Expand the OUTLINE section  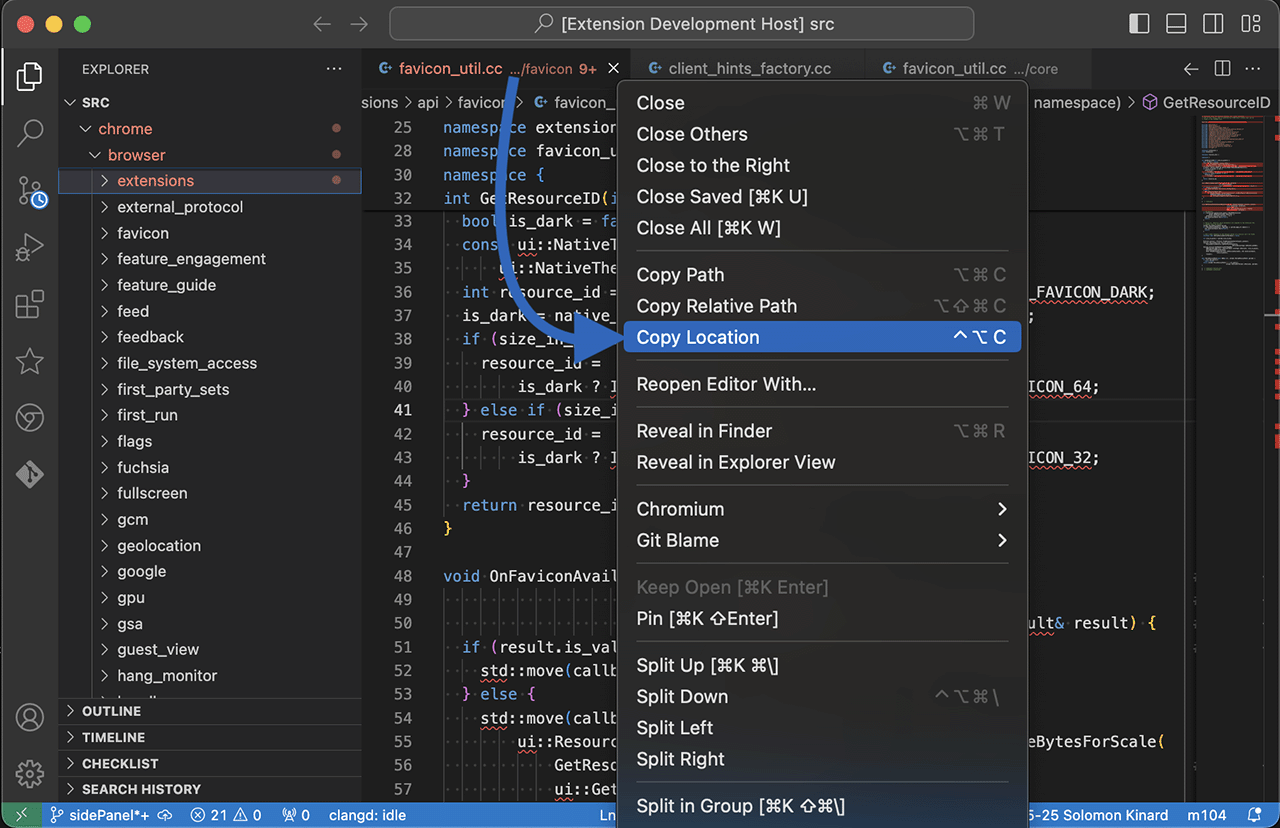111,711
